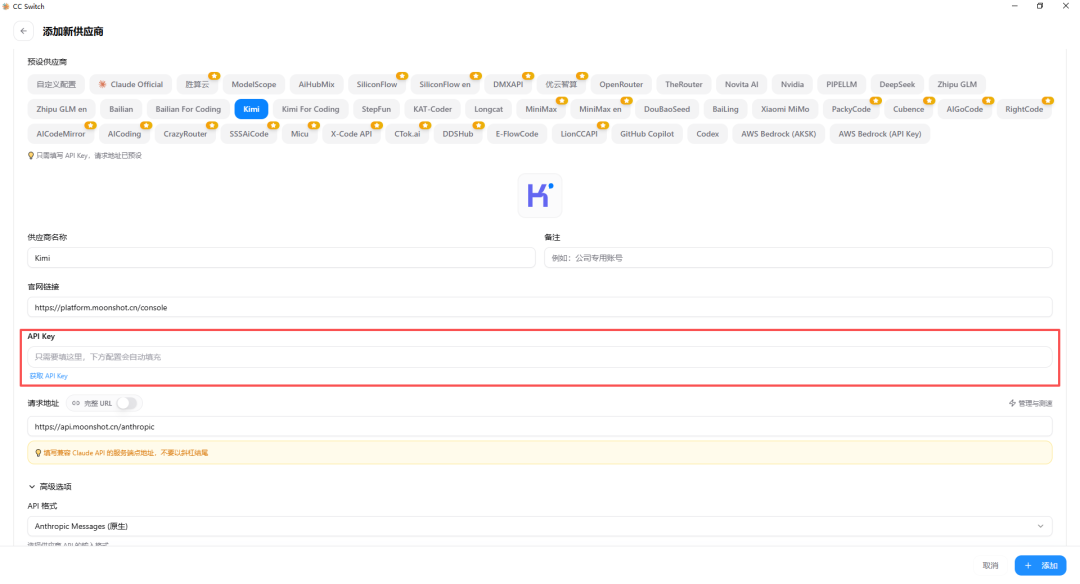Screen dimensions: 1080x584
Task: Pick the Bailian For Coding preset
Action: 188,109
